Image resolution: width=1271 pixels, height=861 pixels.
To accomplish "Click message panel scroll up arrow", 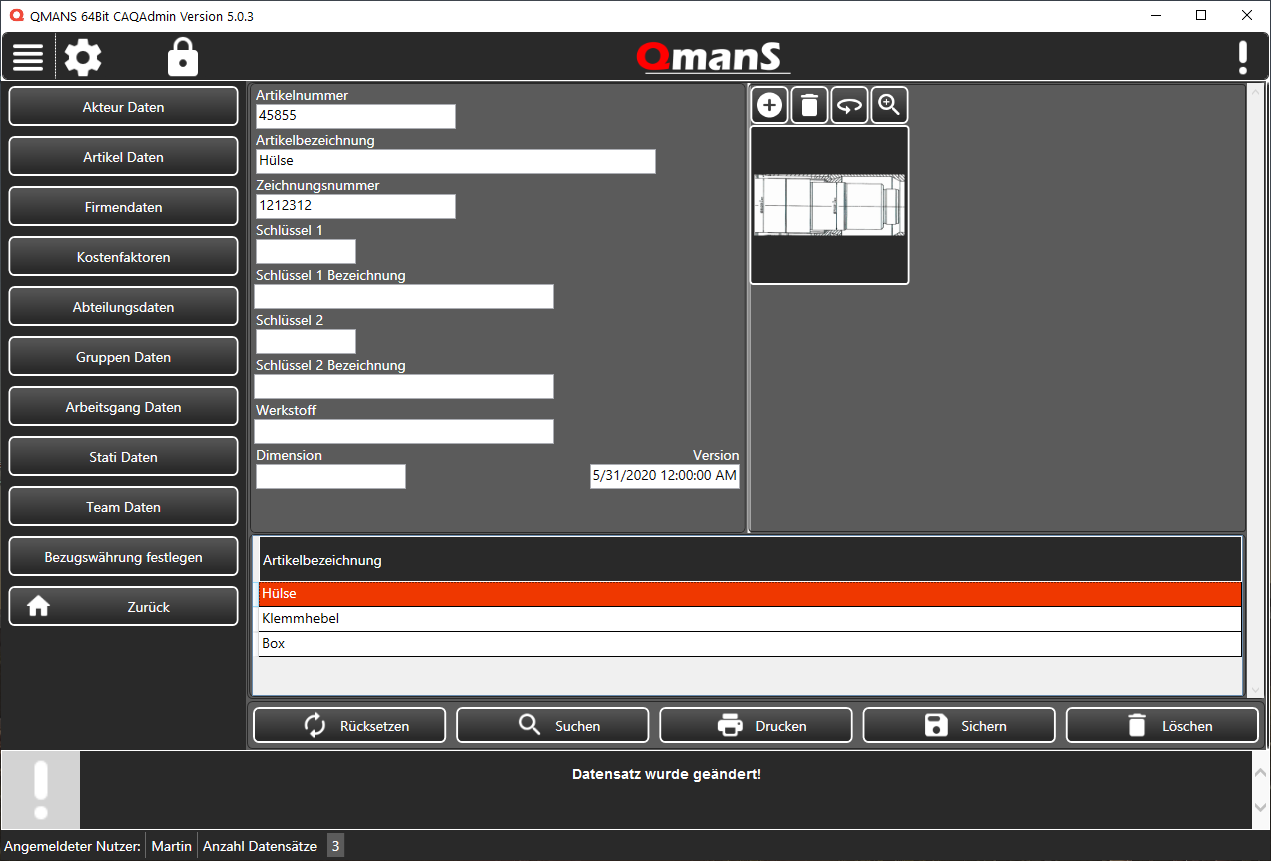I will point(1262,773).
